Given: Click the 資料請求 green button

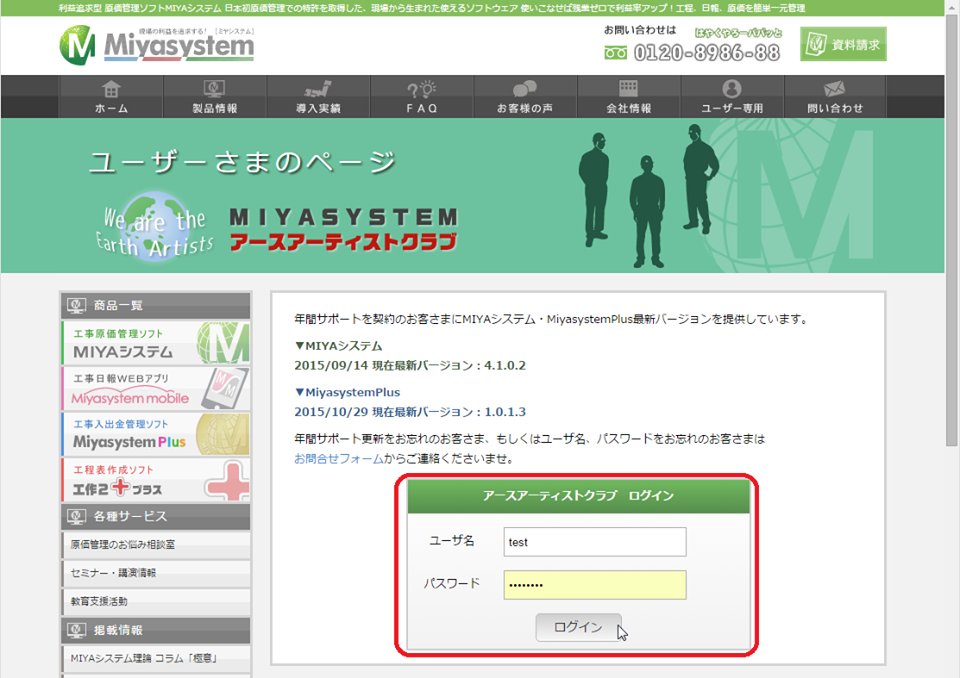Looking at the screenshot, I should tap(843, 44).
